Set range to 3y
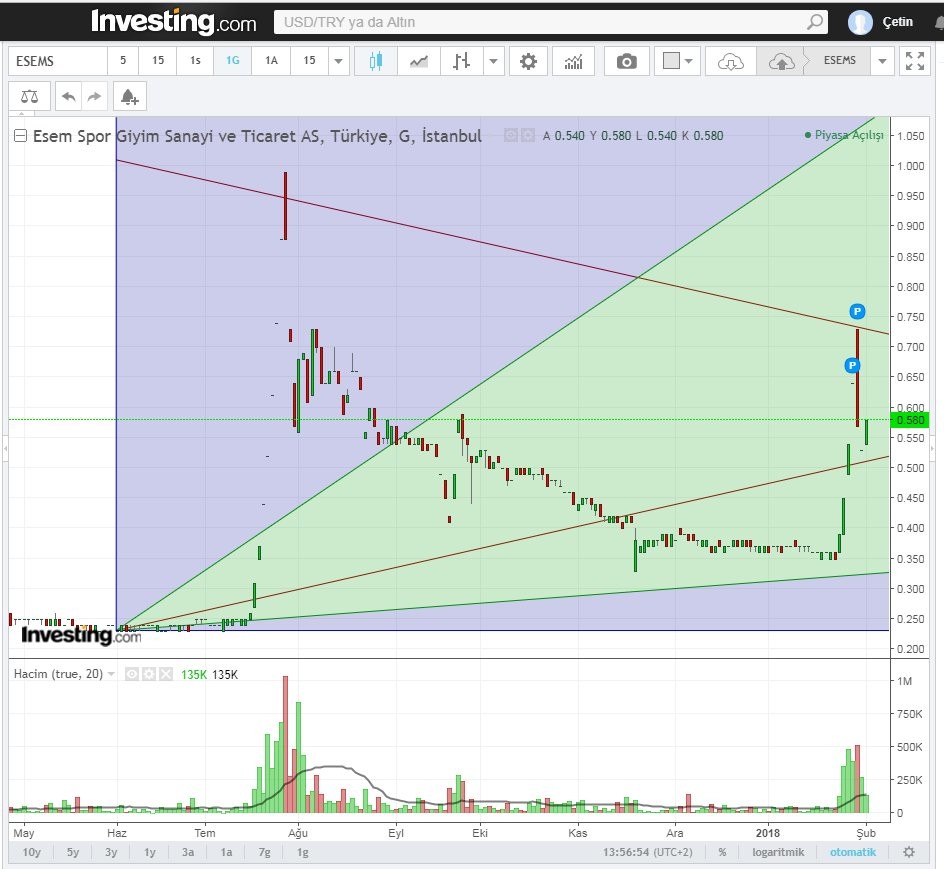Image resolution: width=944 pixels, height=869 pixels. pos(111,852)
